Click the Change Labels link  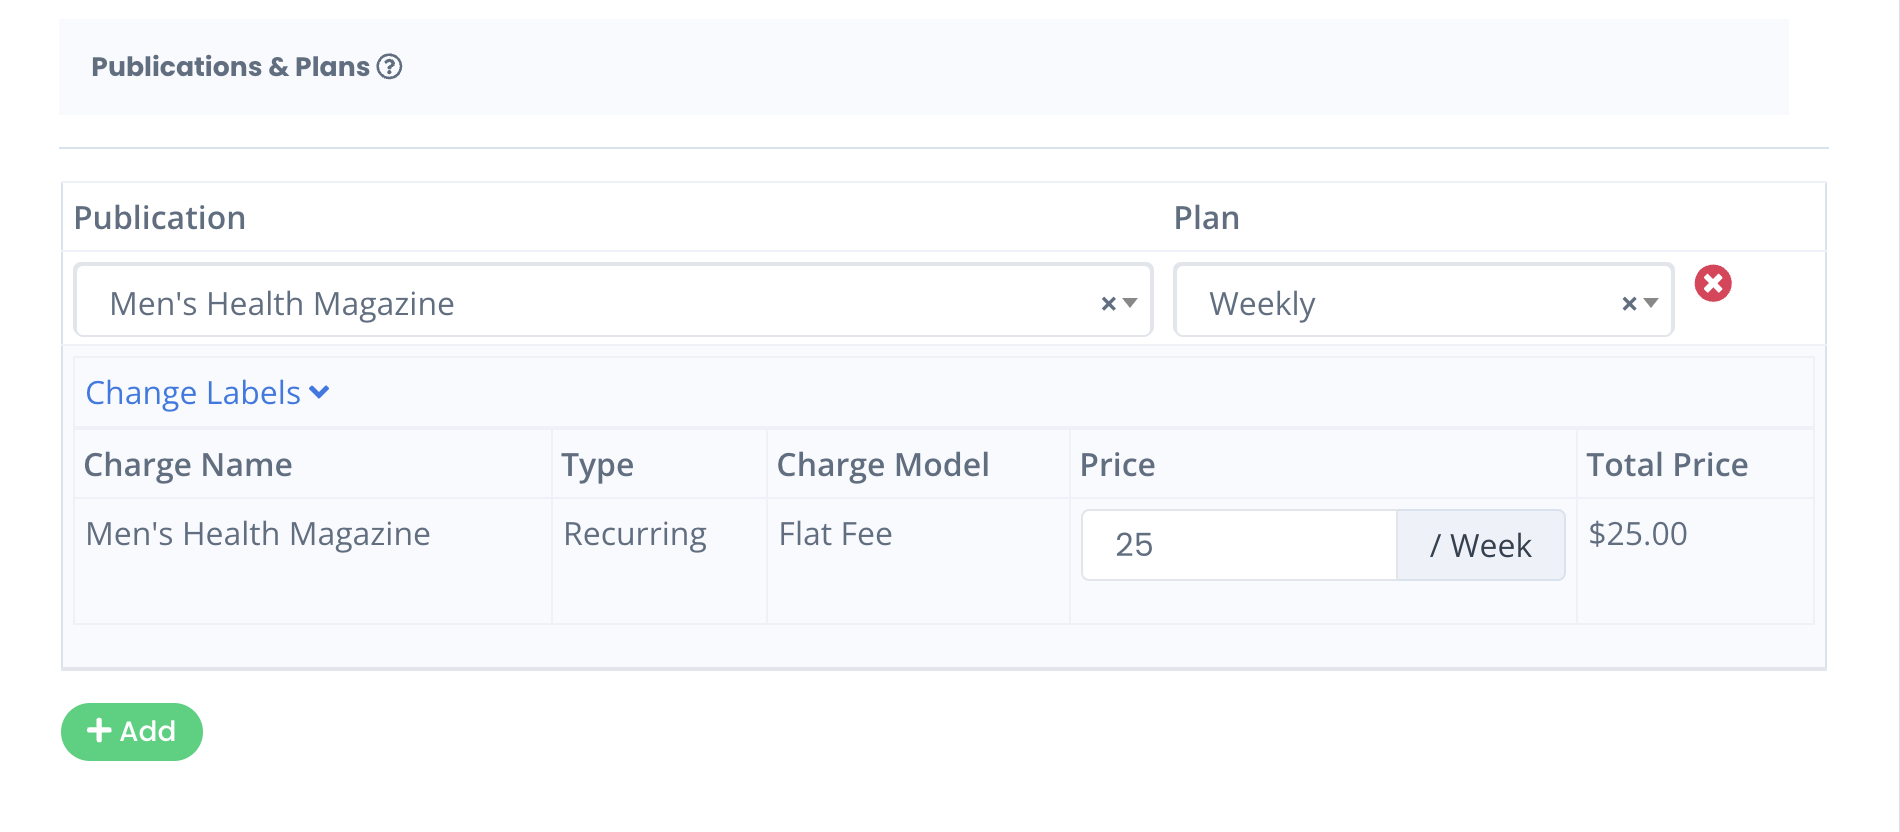click(x=193, y=393)
